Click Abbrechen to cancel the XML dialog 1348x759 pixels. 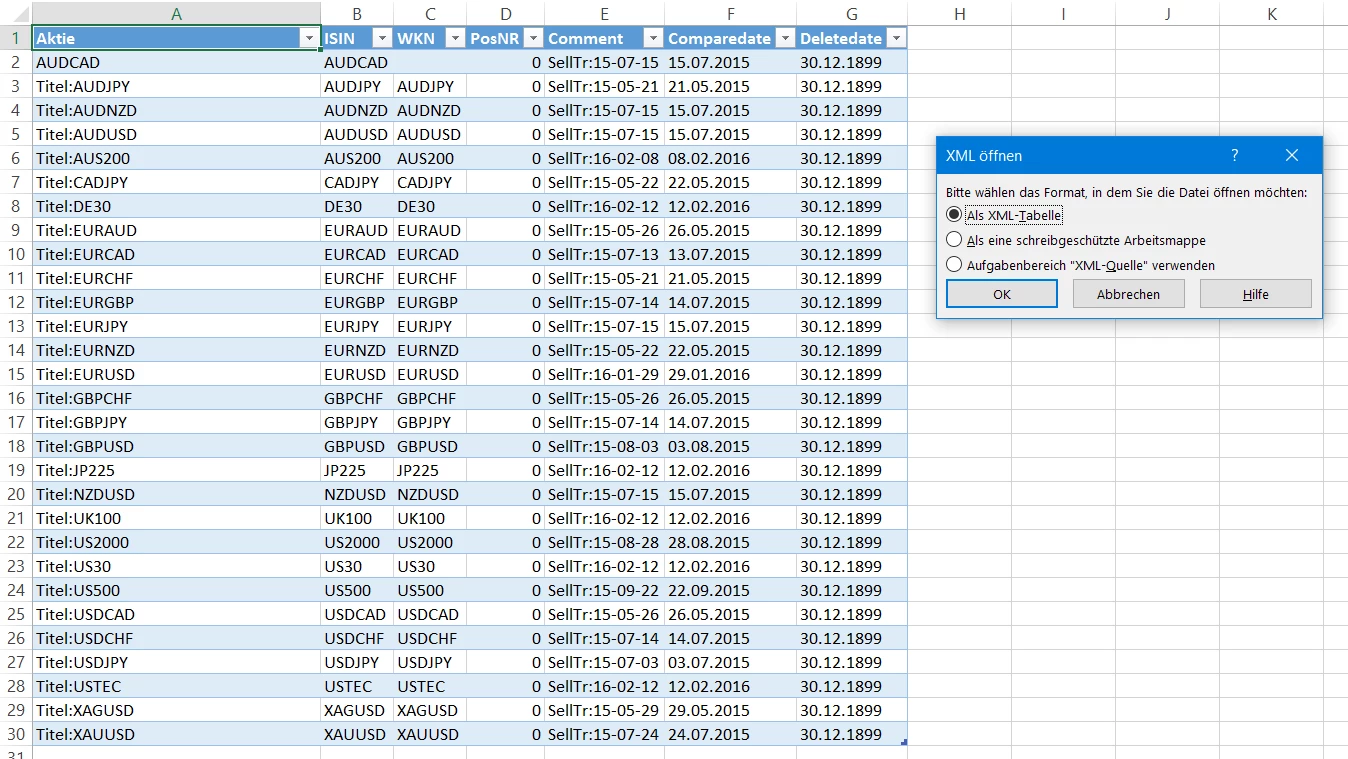(1129, 294)
